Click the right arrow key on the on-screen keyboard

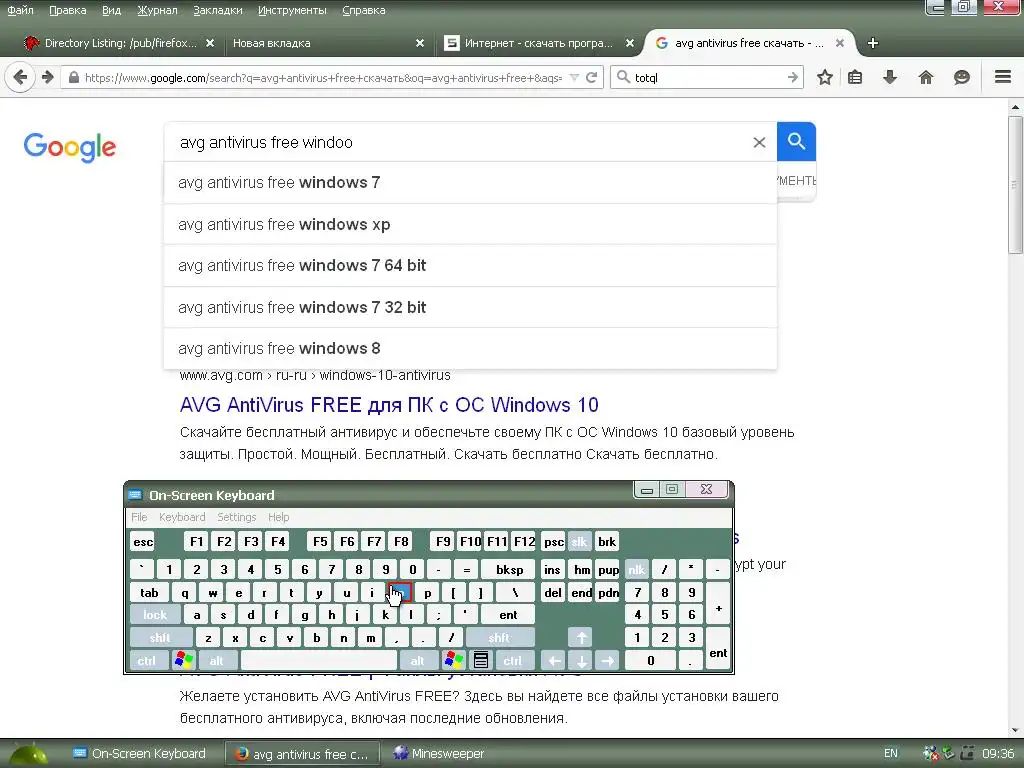point(607,660)
